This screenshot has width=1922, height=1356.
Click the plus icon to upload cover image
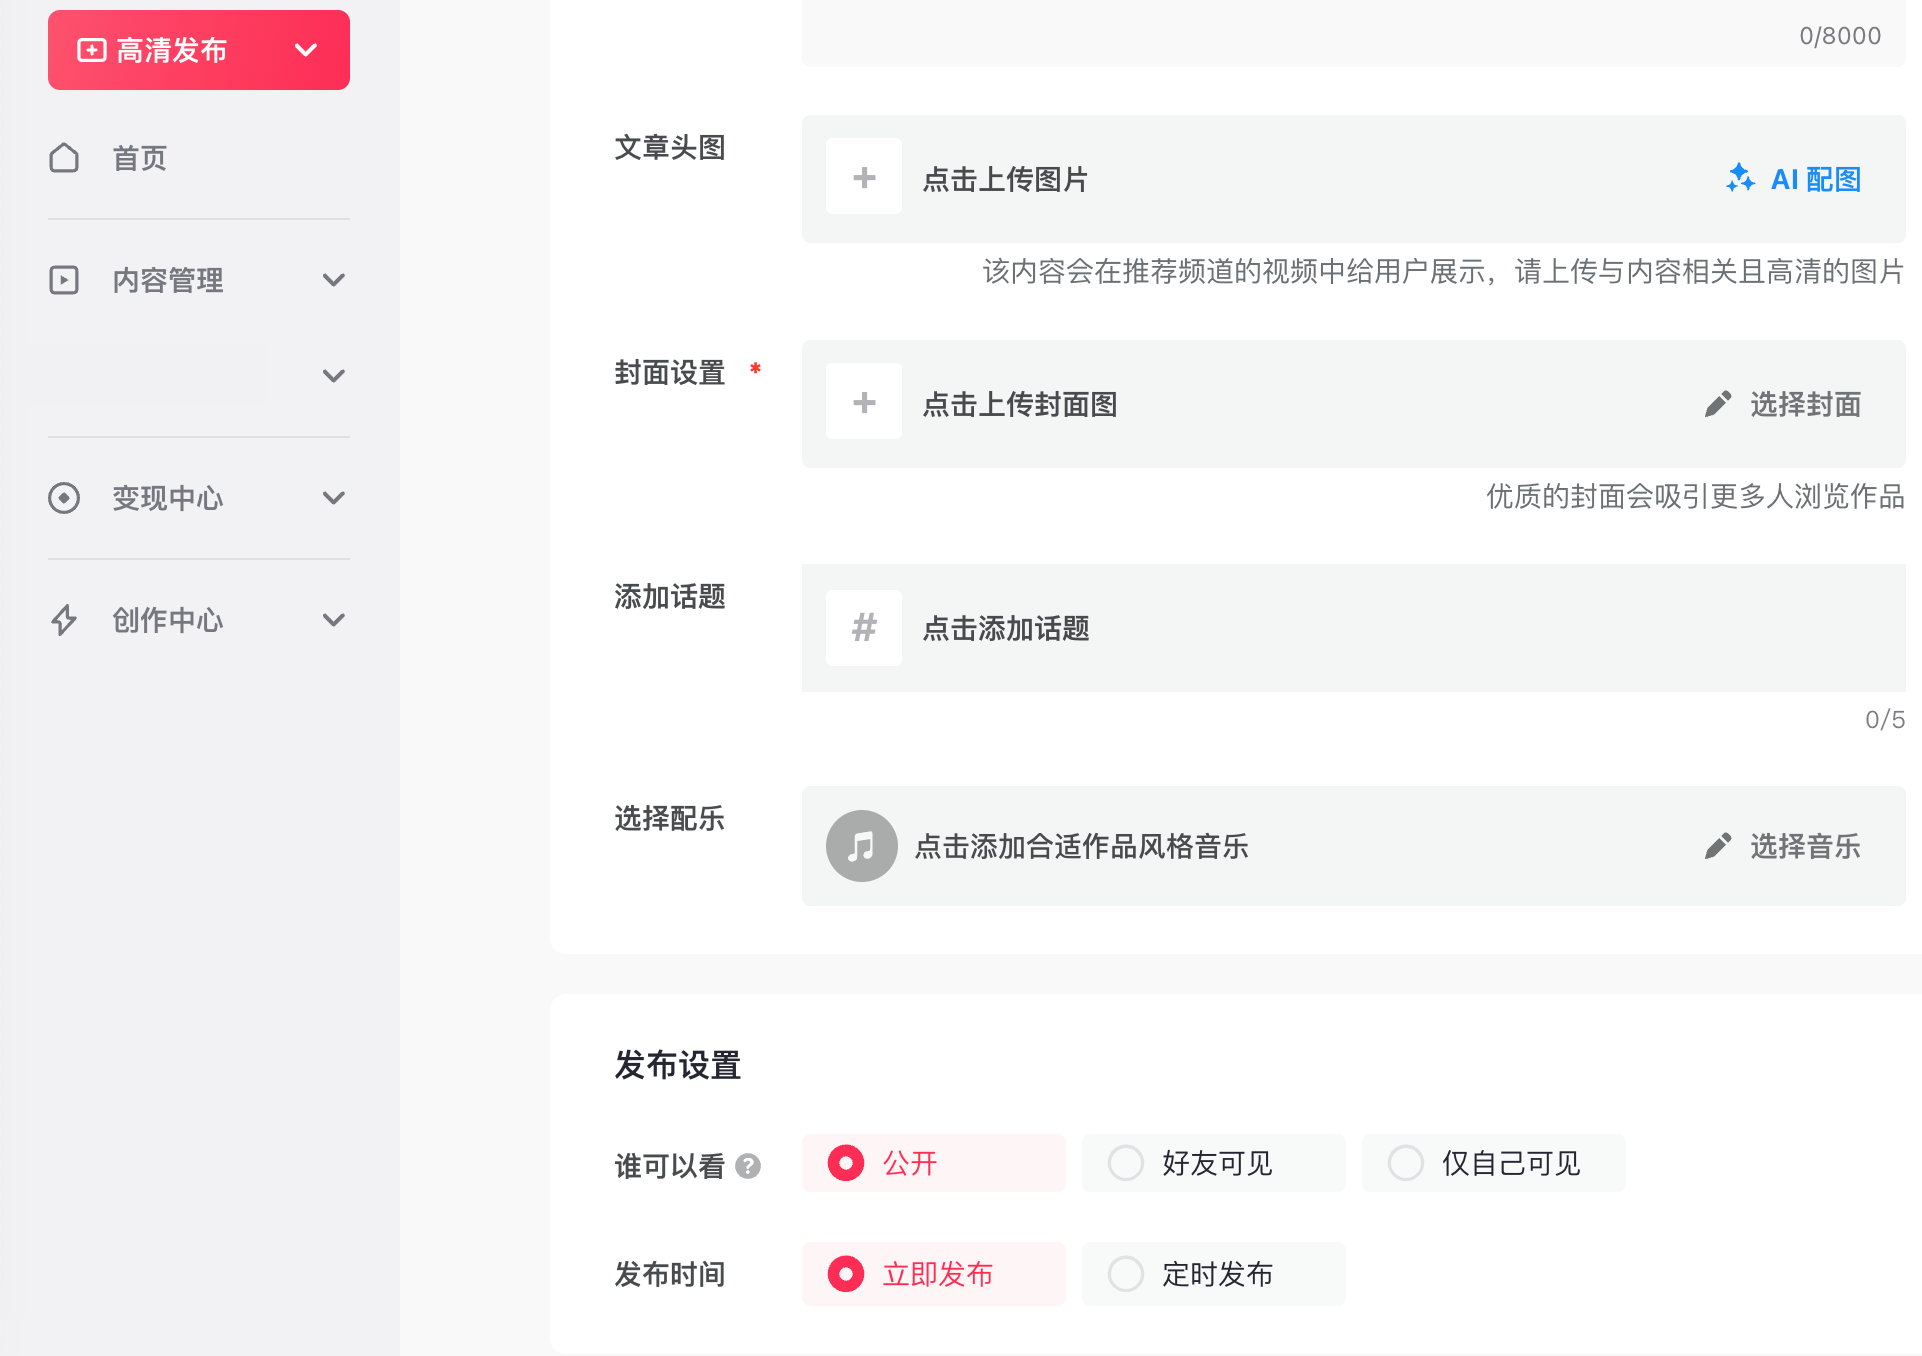click(864, 403)
